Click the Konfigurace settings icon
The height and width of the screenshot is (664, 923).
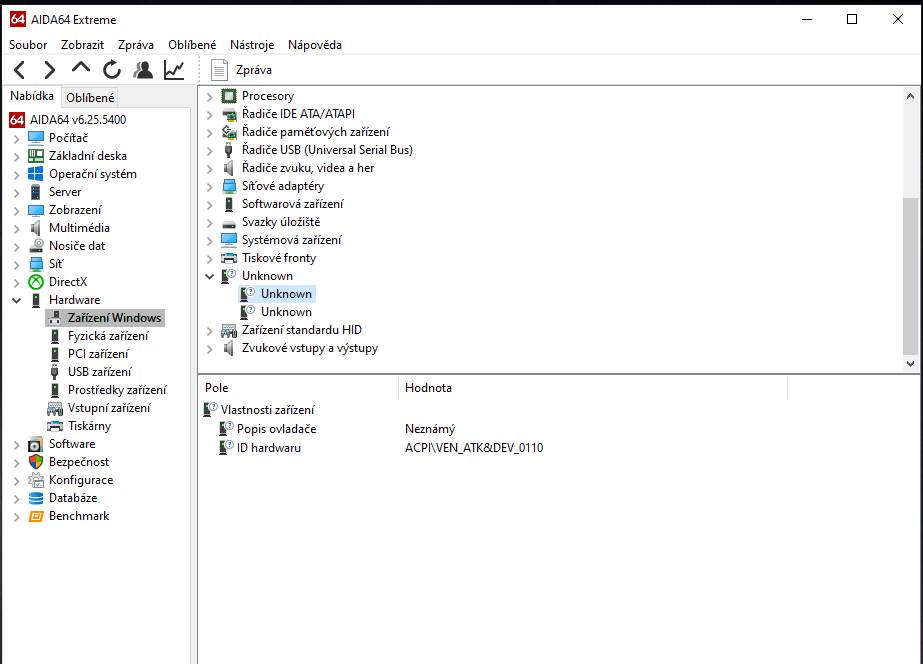click(x=36, y=480)
